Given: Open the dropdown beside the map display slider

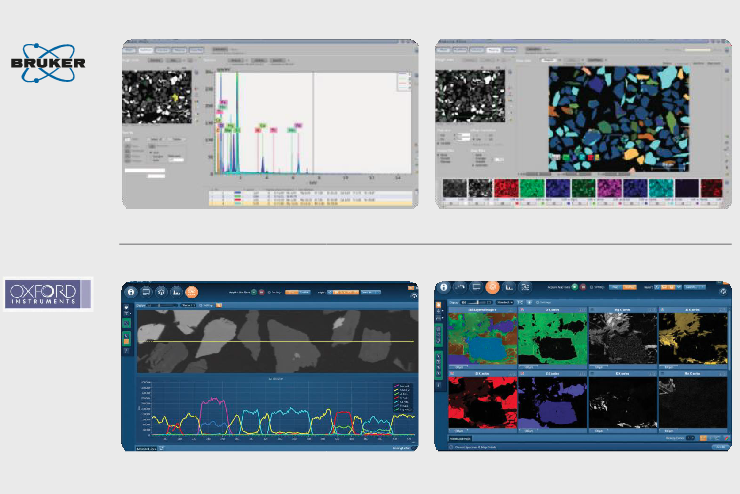Looking at the screenshot, I should (x=506, y=300).
